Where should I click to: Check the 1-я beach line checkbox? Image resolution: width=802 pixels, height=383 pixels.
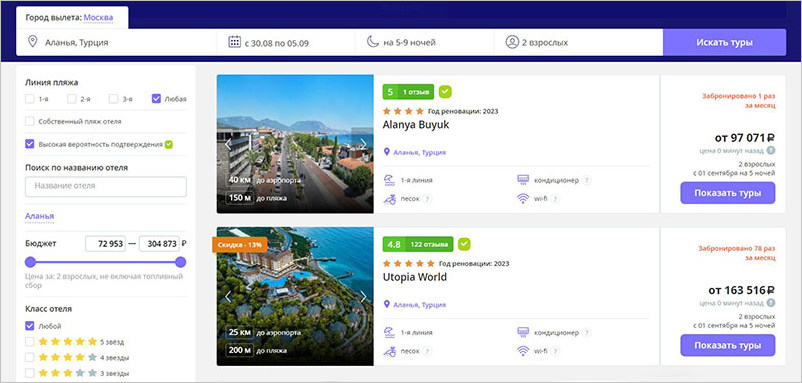[x=30, y=99]
